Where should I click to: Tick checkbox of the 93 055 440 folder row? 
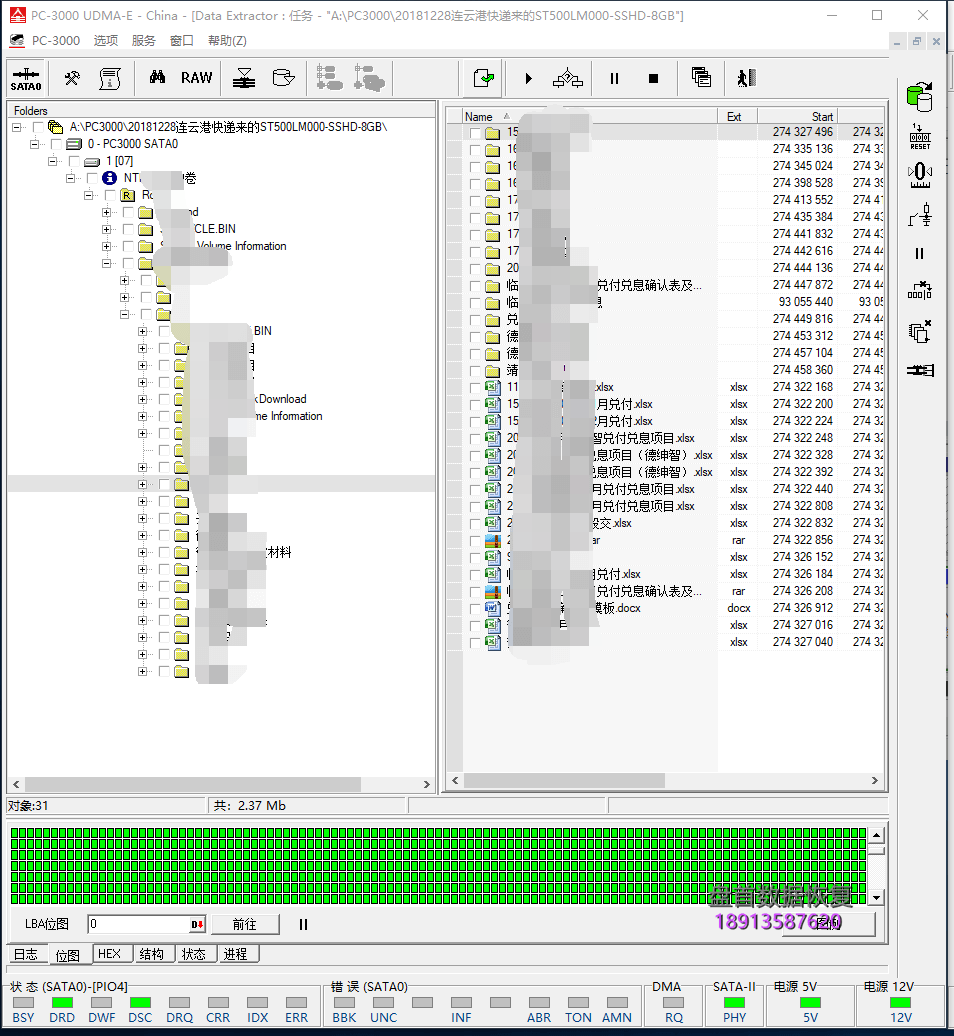click(x=475, y=302)
